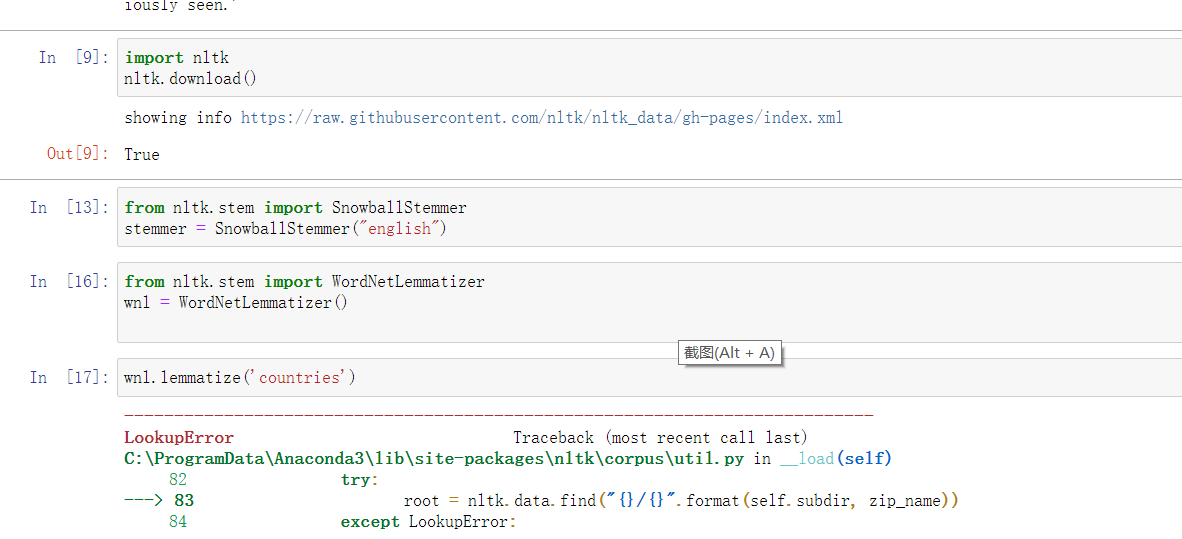The width and height of the screenshot is (1182, 539).
Task: Select the In [9] cell prompt
Action: pos(75,58)
